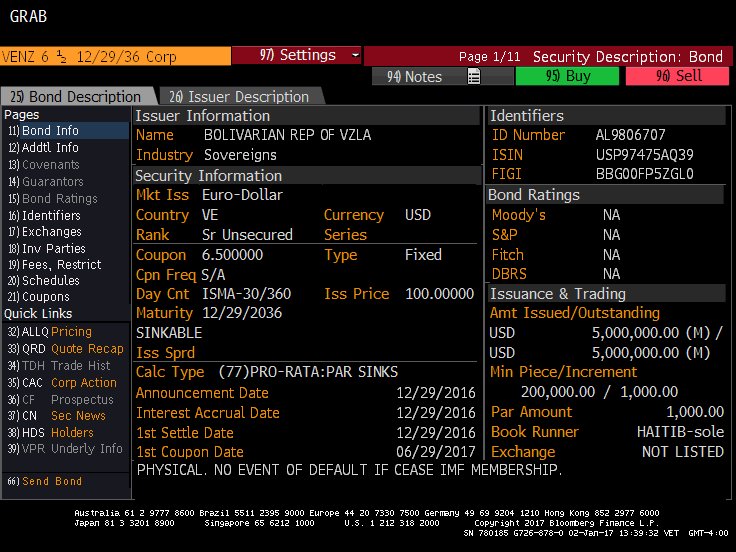Click the Page 1/11 indicator
736x552 pixels.
(x=490, y=57)
